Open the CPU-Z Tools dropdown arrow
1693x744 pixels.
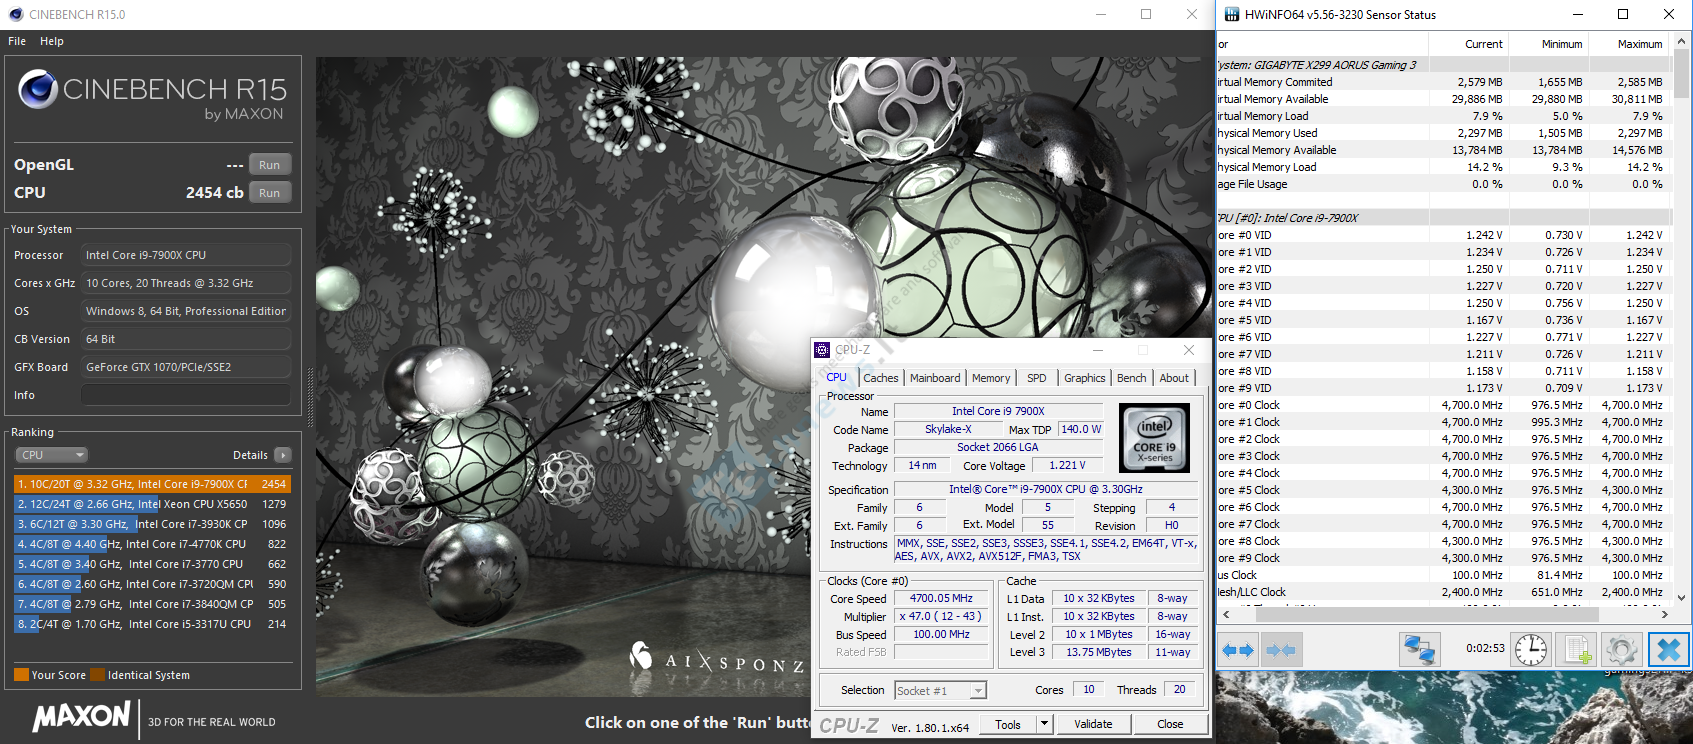click(x=1044, y=724)
